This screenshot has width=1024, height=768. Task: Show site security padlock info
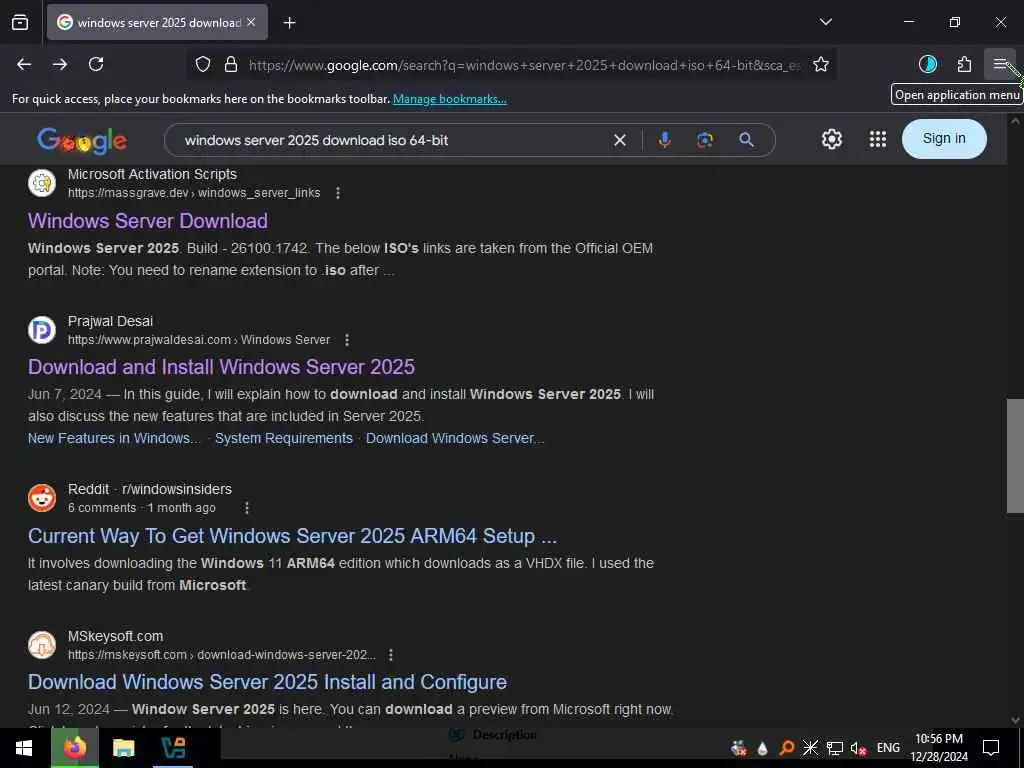[x=231, y=65]
